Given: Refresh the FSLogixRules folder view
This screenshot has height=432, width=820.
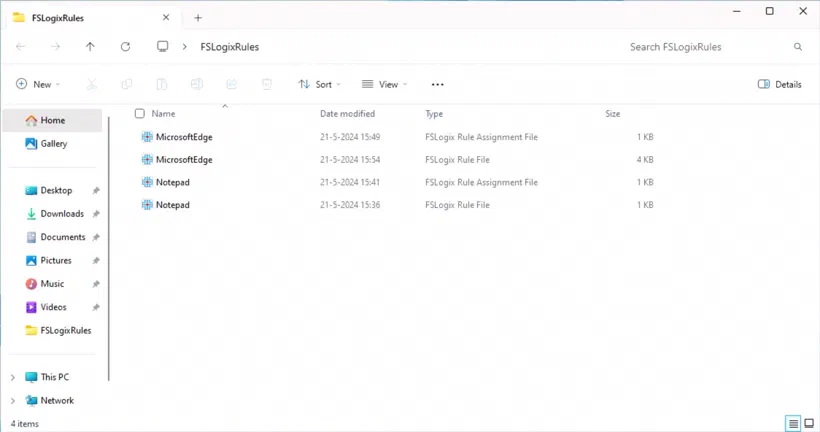Looking at the screenshot, I should pyautogui.click(x=126, y=47).
